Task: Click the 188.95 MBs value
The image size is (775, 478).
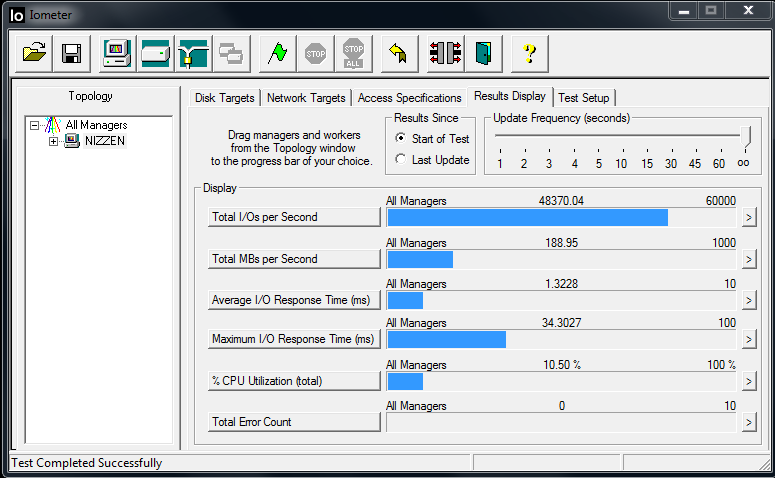Action: (x=561, y=243)
